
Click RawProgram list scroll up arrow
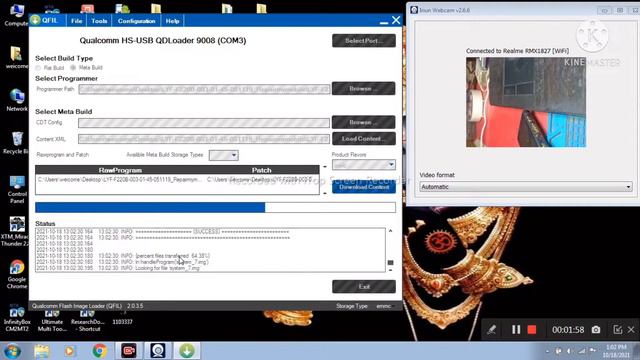325,167
